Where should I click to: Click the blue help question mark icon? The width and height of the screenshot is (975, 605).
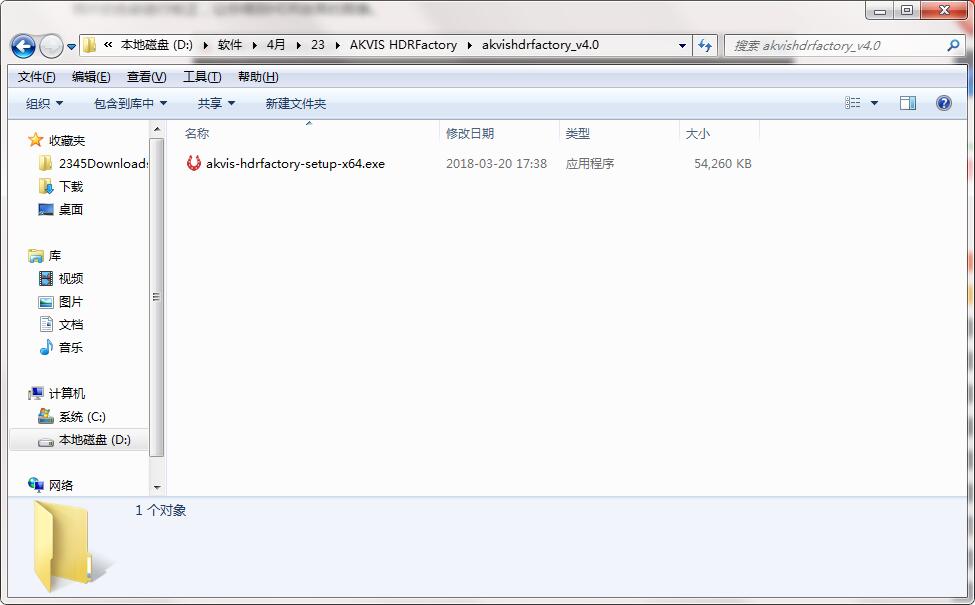[x=943, y=103]
